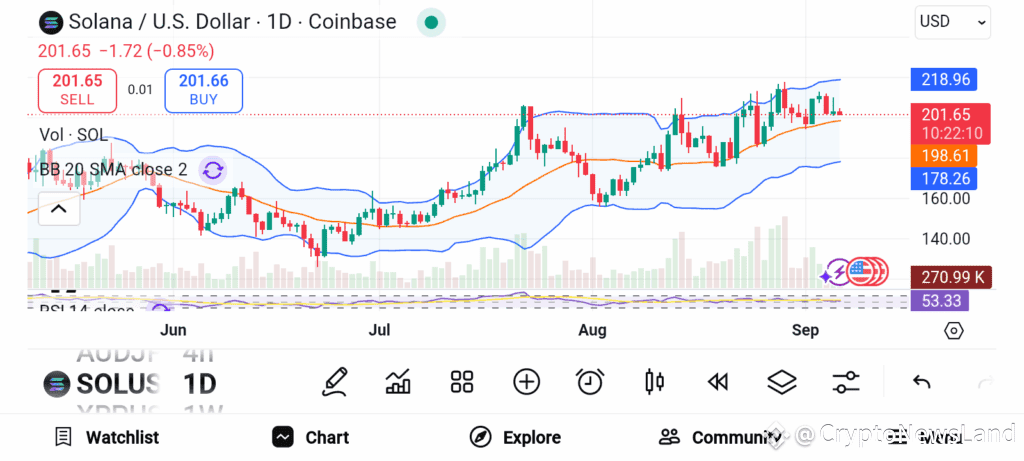This screenshot has width=1024, height=461.
Task: Switch to the Watchlist tab
Action: pyautogui.click(x=106, y=437)
